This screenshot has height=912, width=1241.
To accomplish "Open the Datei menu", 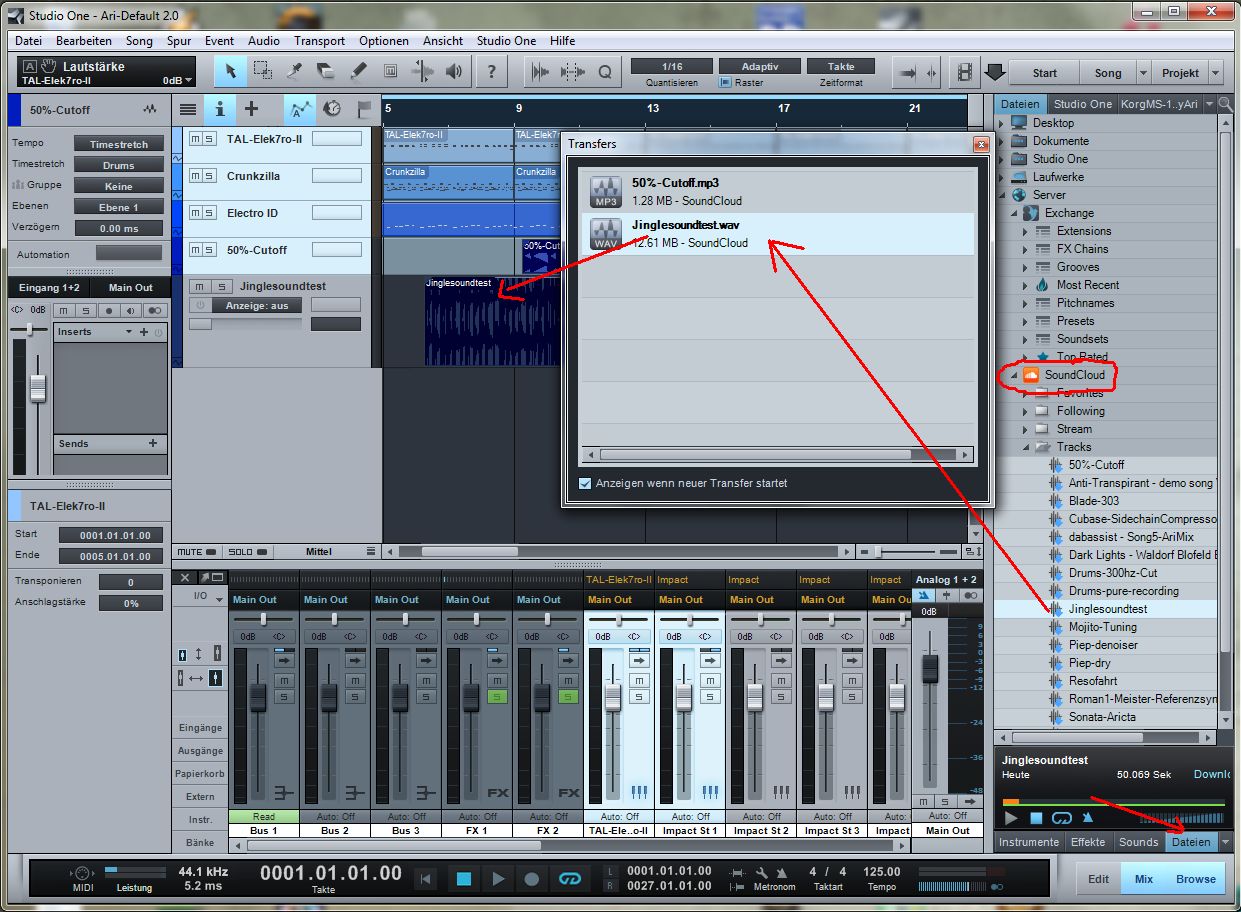I will (x=28, y=41).
